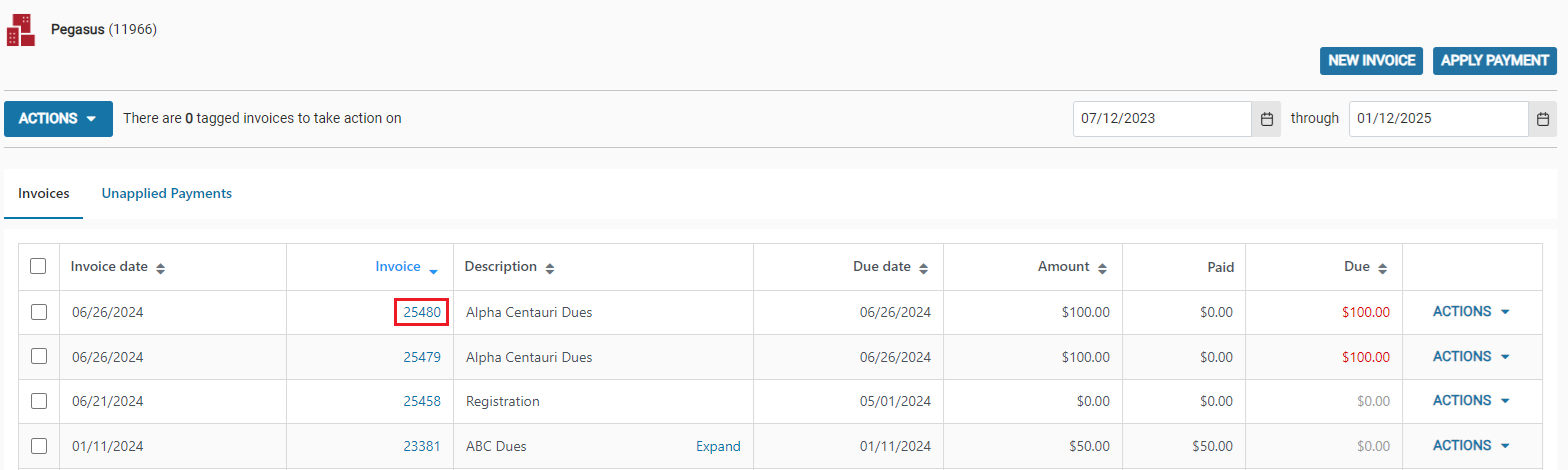Select the Invoices tab
1568x470 pixels.
click(x=44, y=193)
